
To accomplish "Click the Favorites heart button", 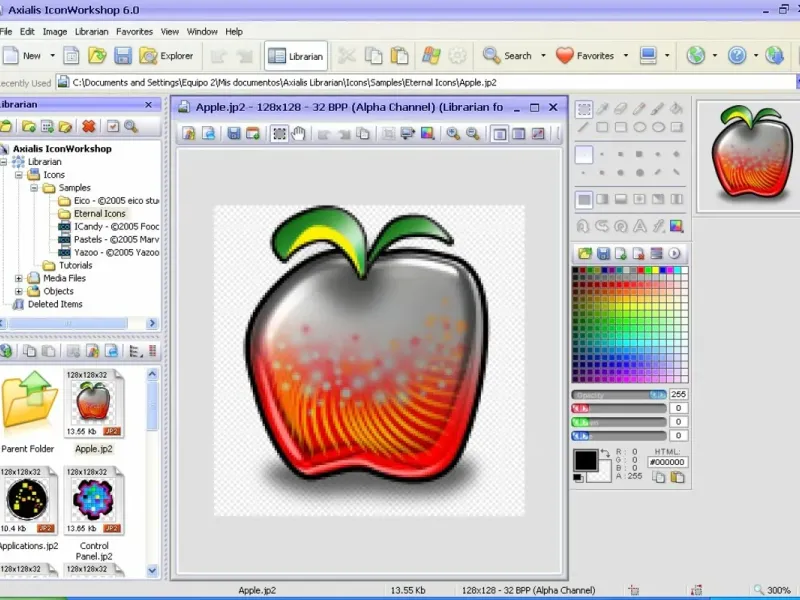I will coord(585,56).
